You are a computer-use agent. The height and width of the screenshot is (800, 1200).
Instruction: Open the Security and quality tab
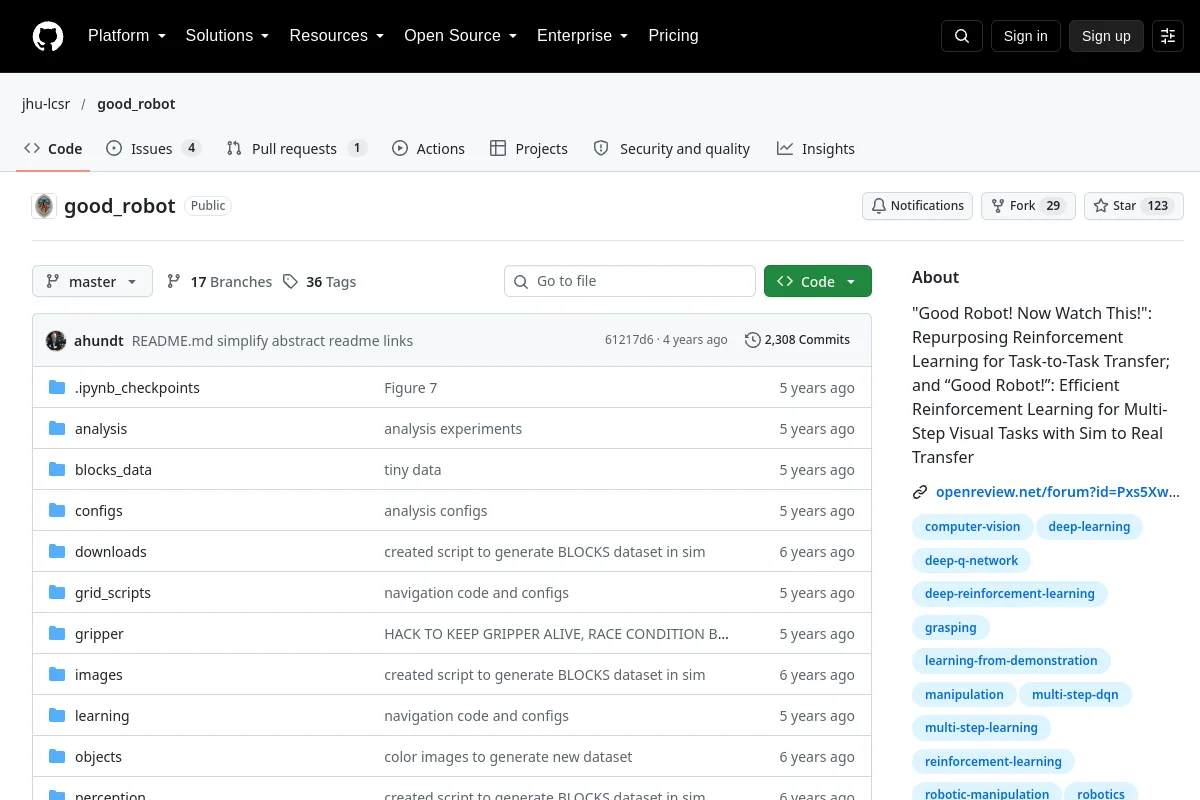click(x=672, y=149)
